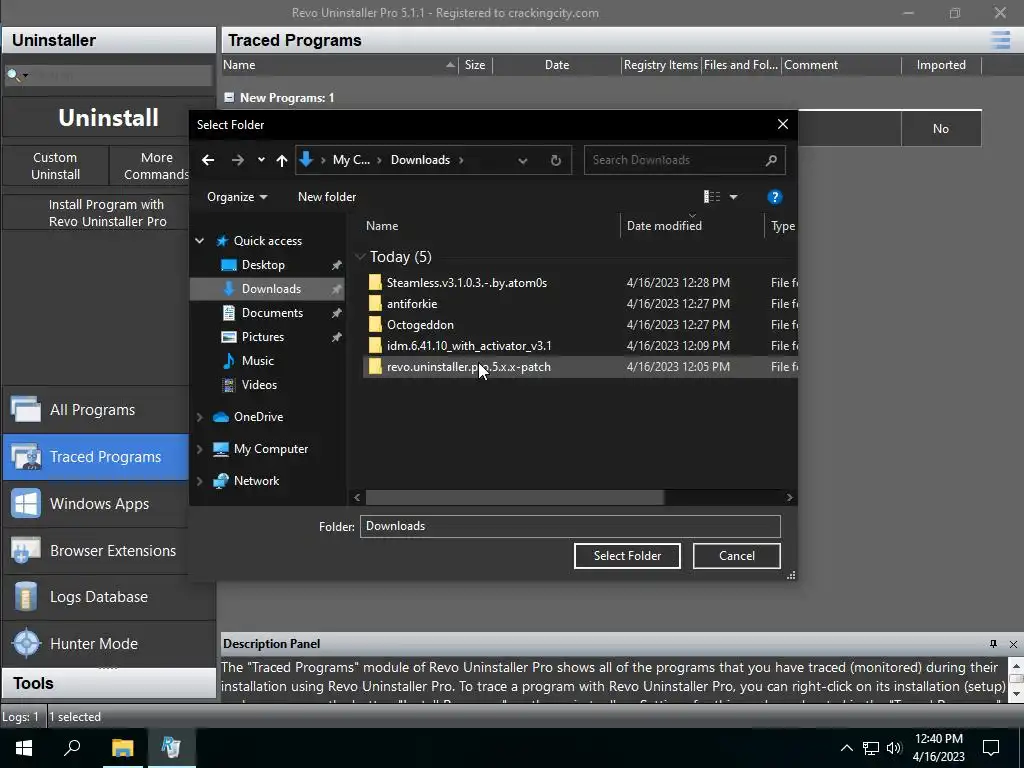The width and height of the screenshot is (1024, 768).
Task: Pin the Description Panel
Action: coord(993,644)
